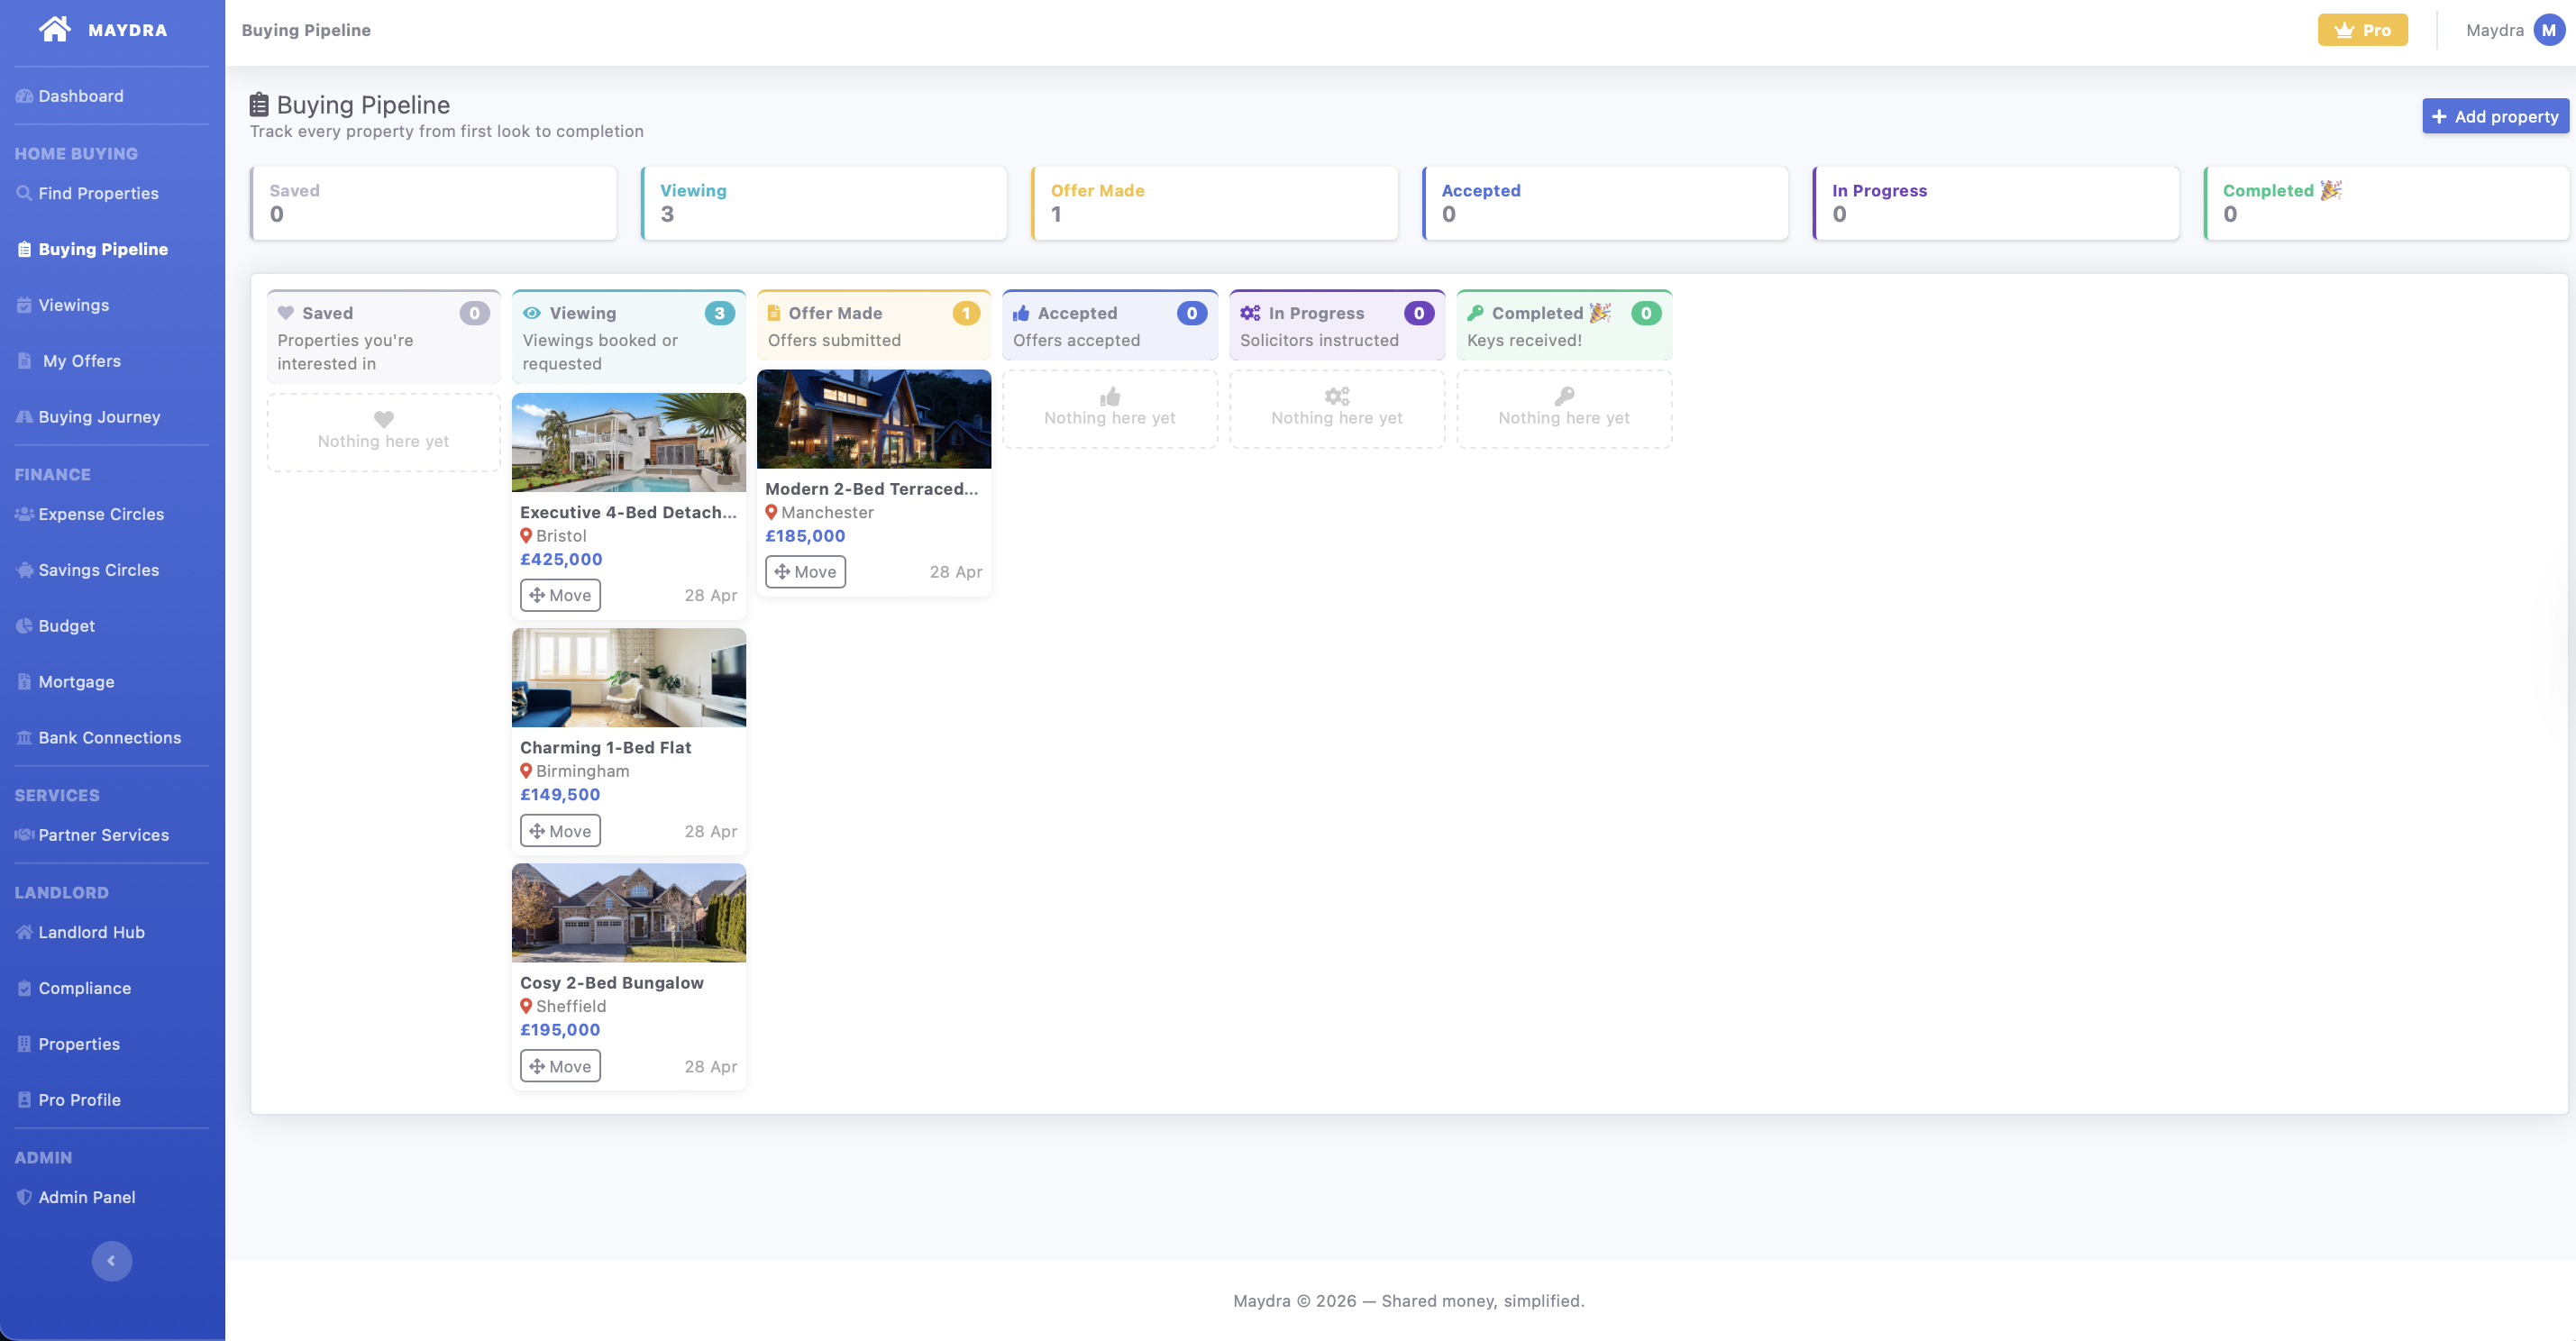
Task: Click the £149,500 price text
Action: (x=560, y=795)
